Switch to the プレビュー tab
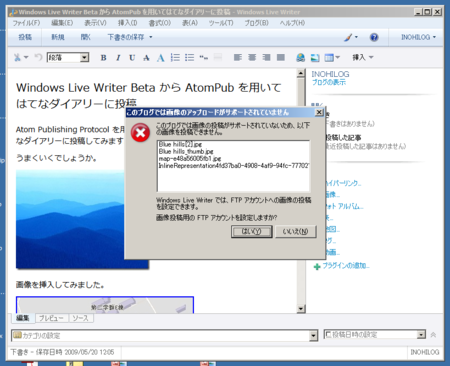This screenshot has height=366, width=450. pos(51,318)
